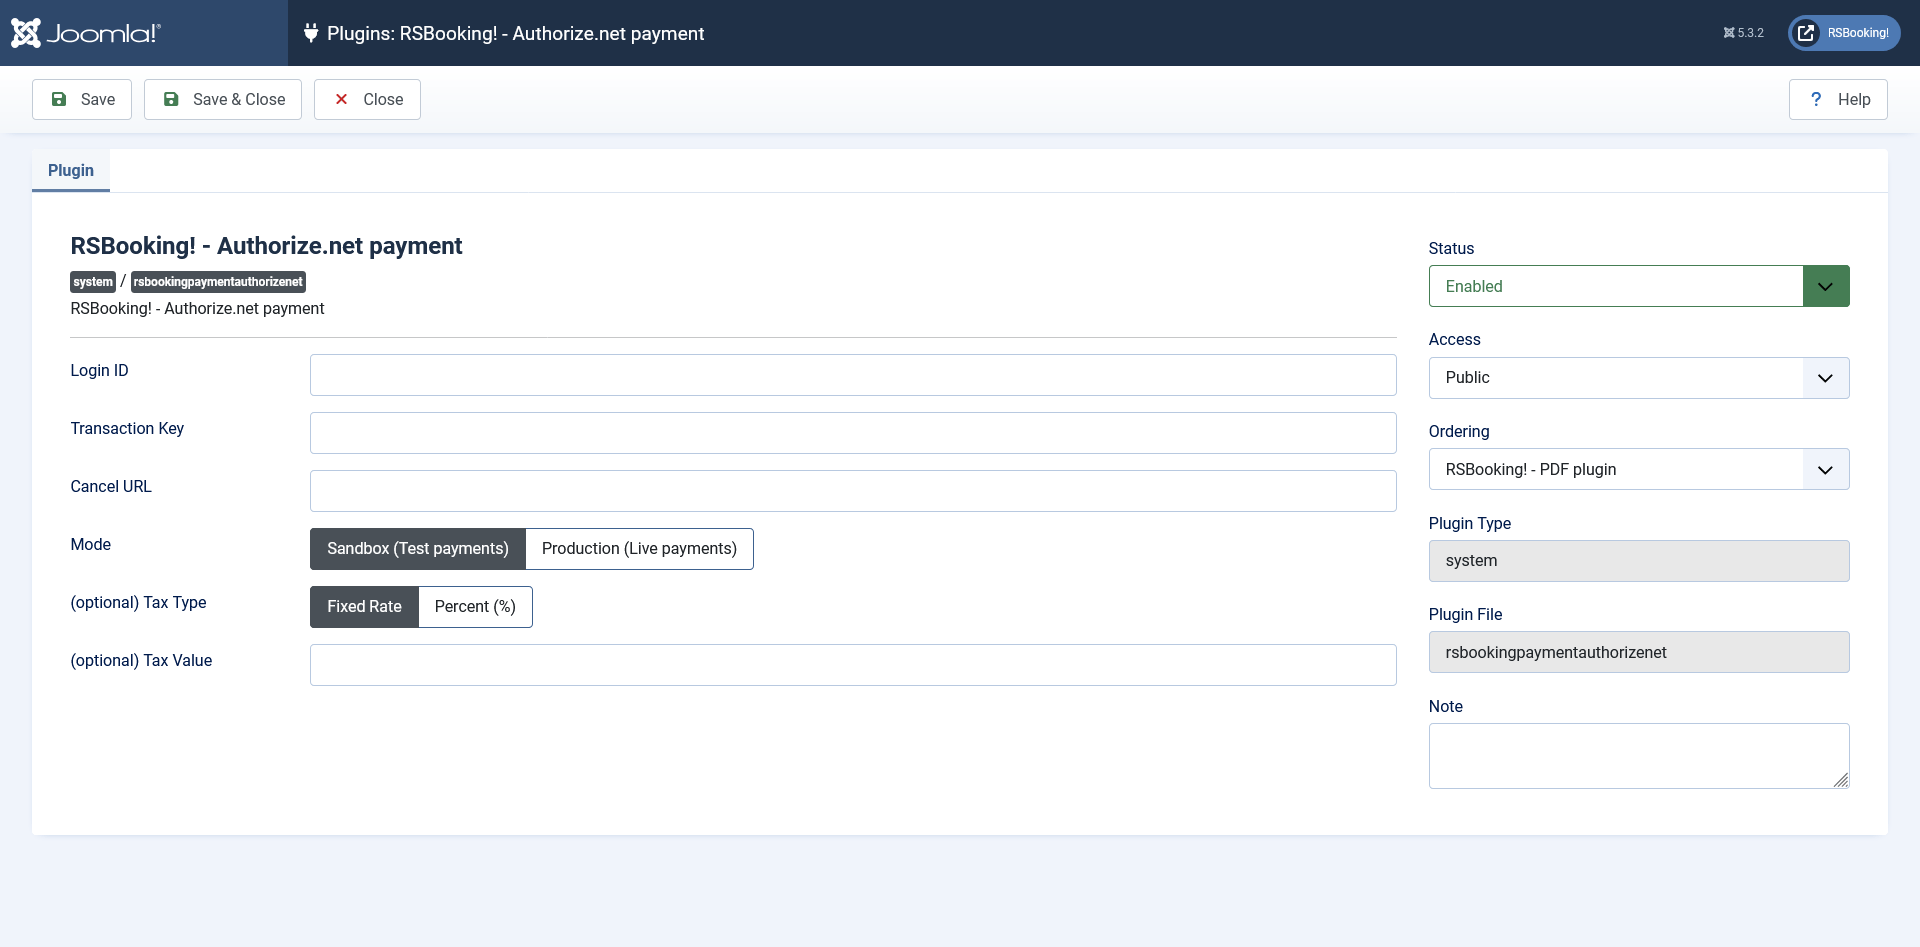Click the 'RSBooking! - Authorize.net payment' heading
The width and height of the screenshot is (1920, 947).
tap(266, 246)
